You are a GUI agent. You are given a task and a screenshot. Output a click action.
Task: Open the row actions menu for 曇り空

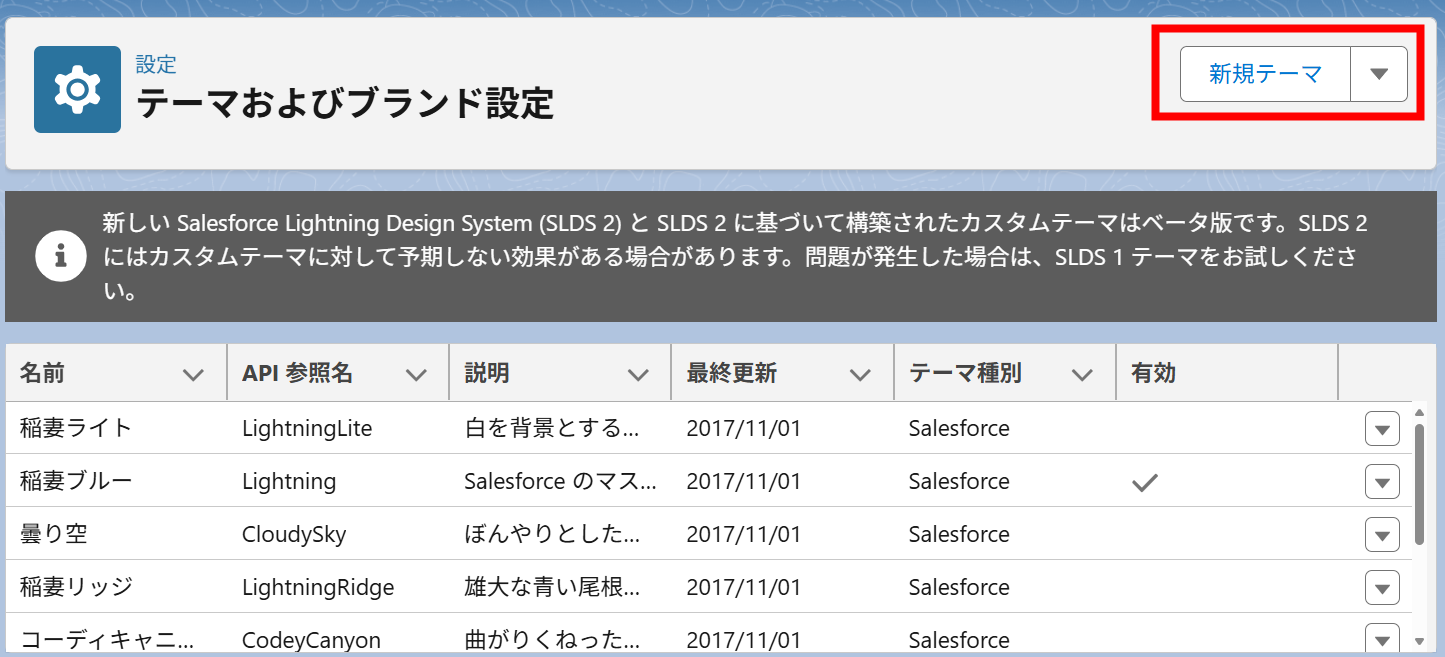pyautogui.click(x=1381, y=534)
